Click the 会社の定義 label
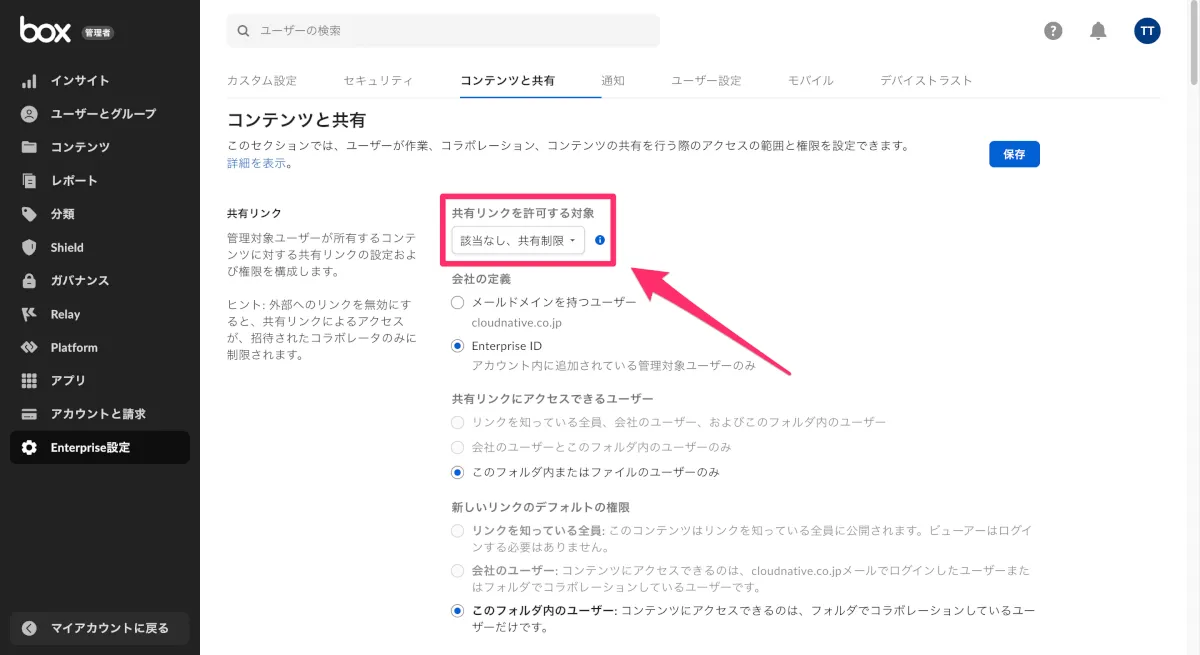The width and height of the screenshot is (1200, 655). [482, 279]
